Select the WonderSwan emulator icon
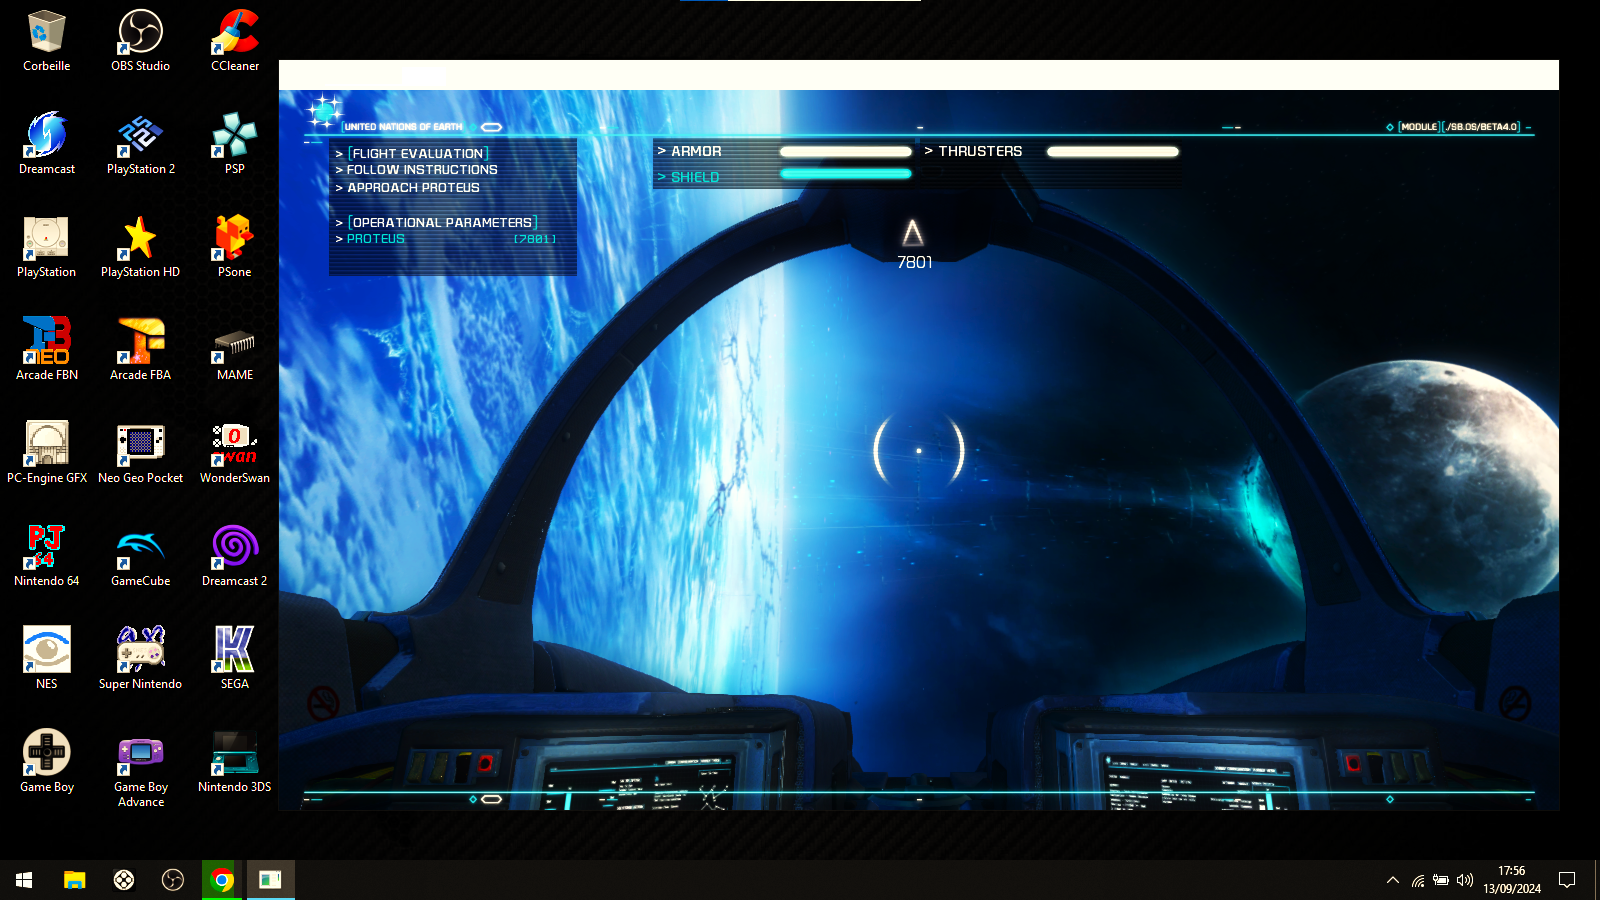Image resolution: width=1600 pixels, height=900 pixels. [235, 453]
